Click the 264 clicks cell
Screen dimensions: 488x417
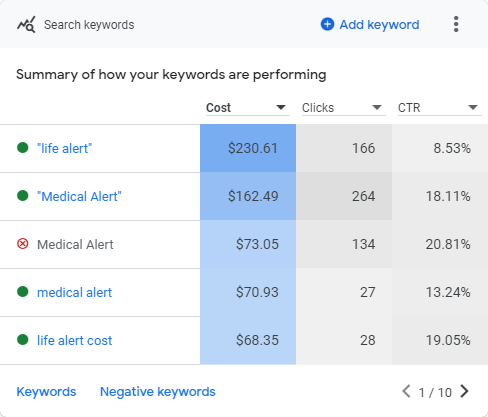pyautogui.click(x=344, y=196)
